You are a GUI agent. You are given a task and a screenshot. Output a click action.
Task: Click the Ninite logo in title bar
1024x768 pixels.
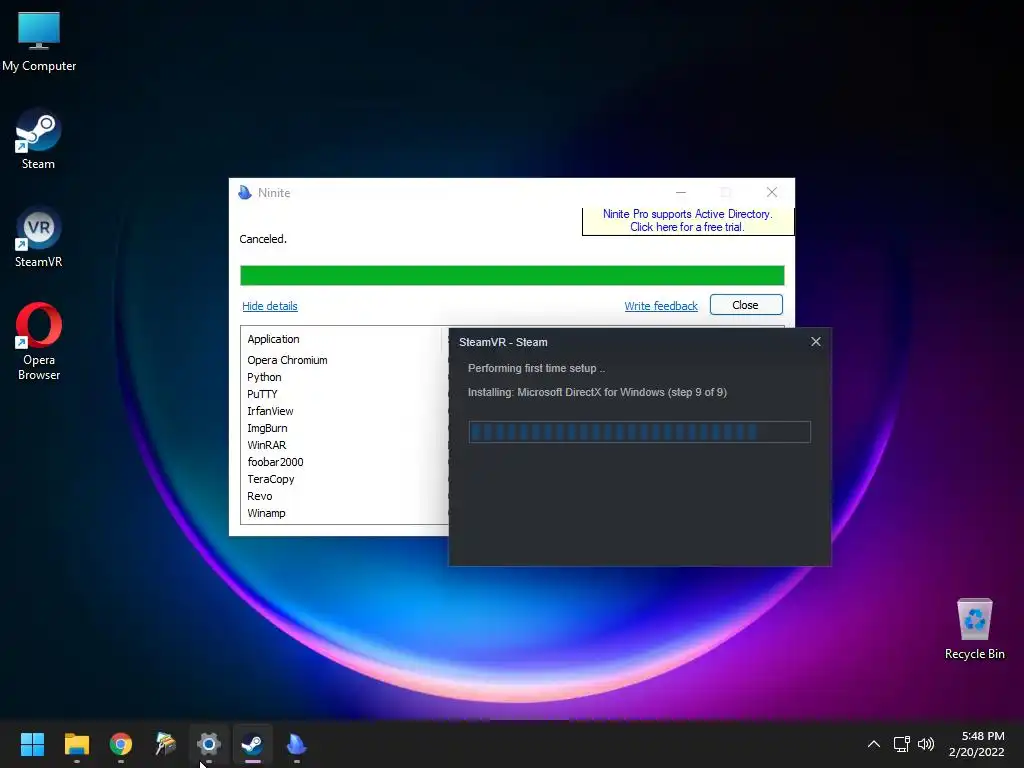click(245, 193)
